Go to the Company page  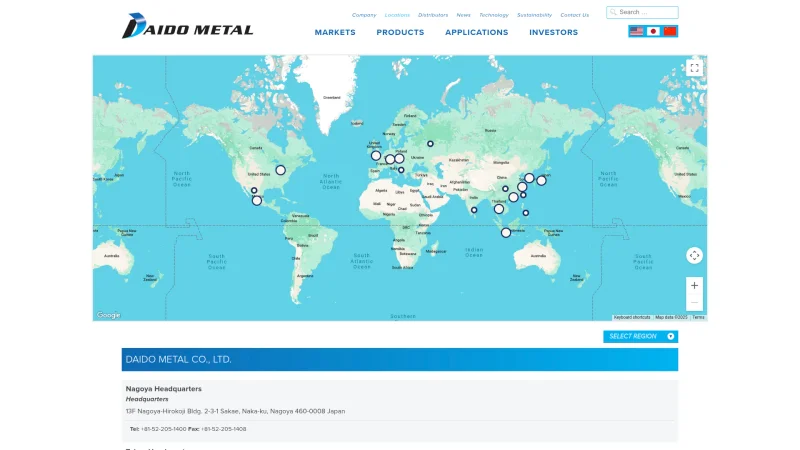pyautogui.click(x=364, y=15)
